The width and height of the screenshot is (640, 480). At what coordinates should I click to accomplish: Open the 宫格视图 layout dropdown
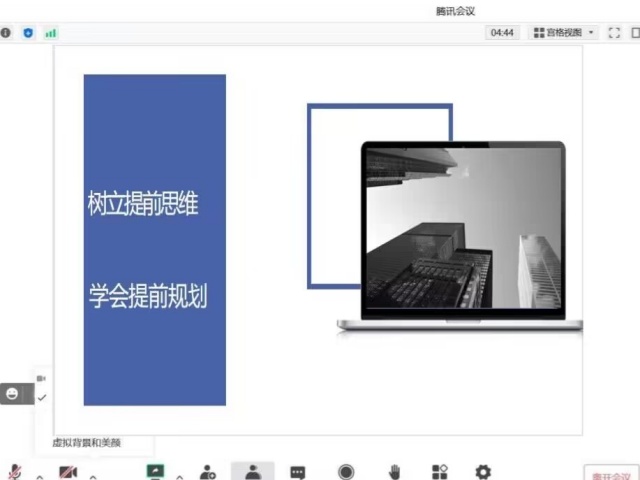pyautogui.click(x=564, y=33)
